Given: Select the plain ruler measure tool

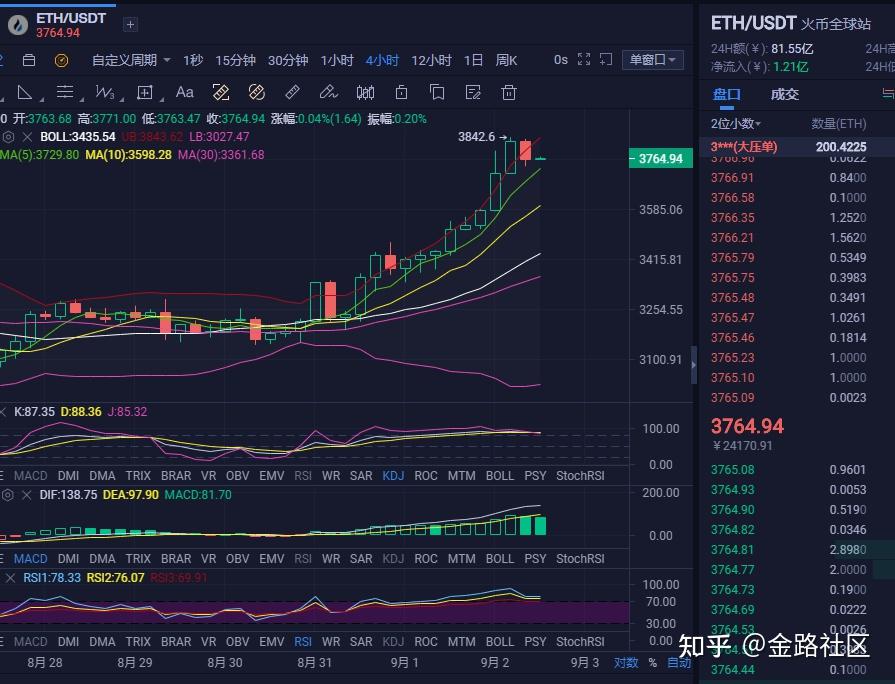Looking at the screenshot, I should pos(292,92).
